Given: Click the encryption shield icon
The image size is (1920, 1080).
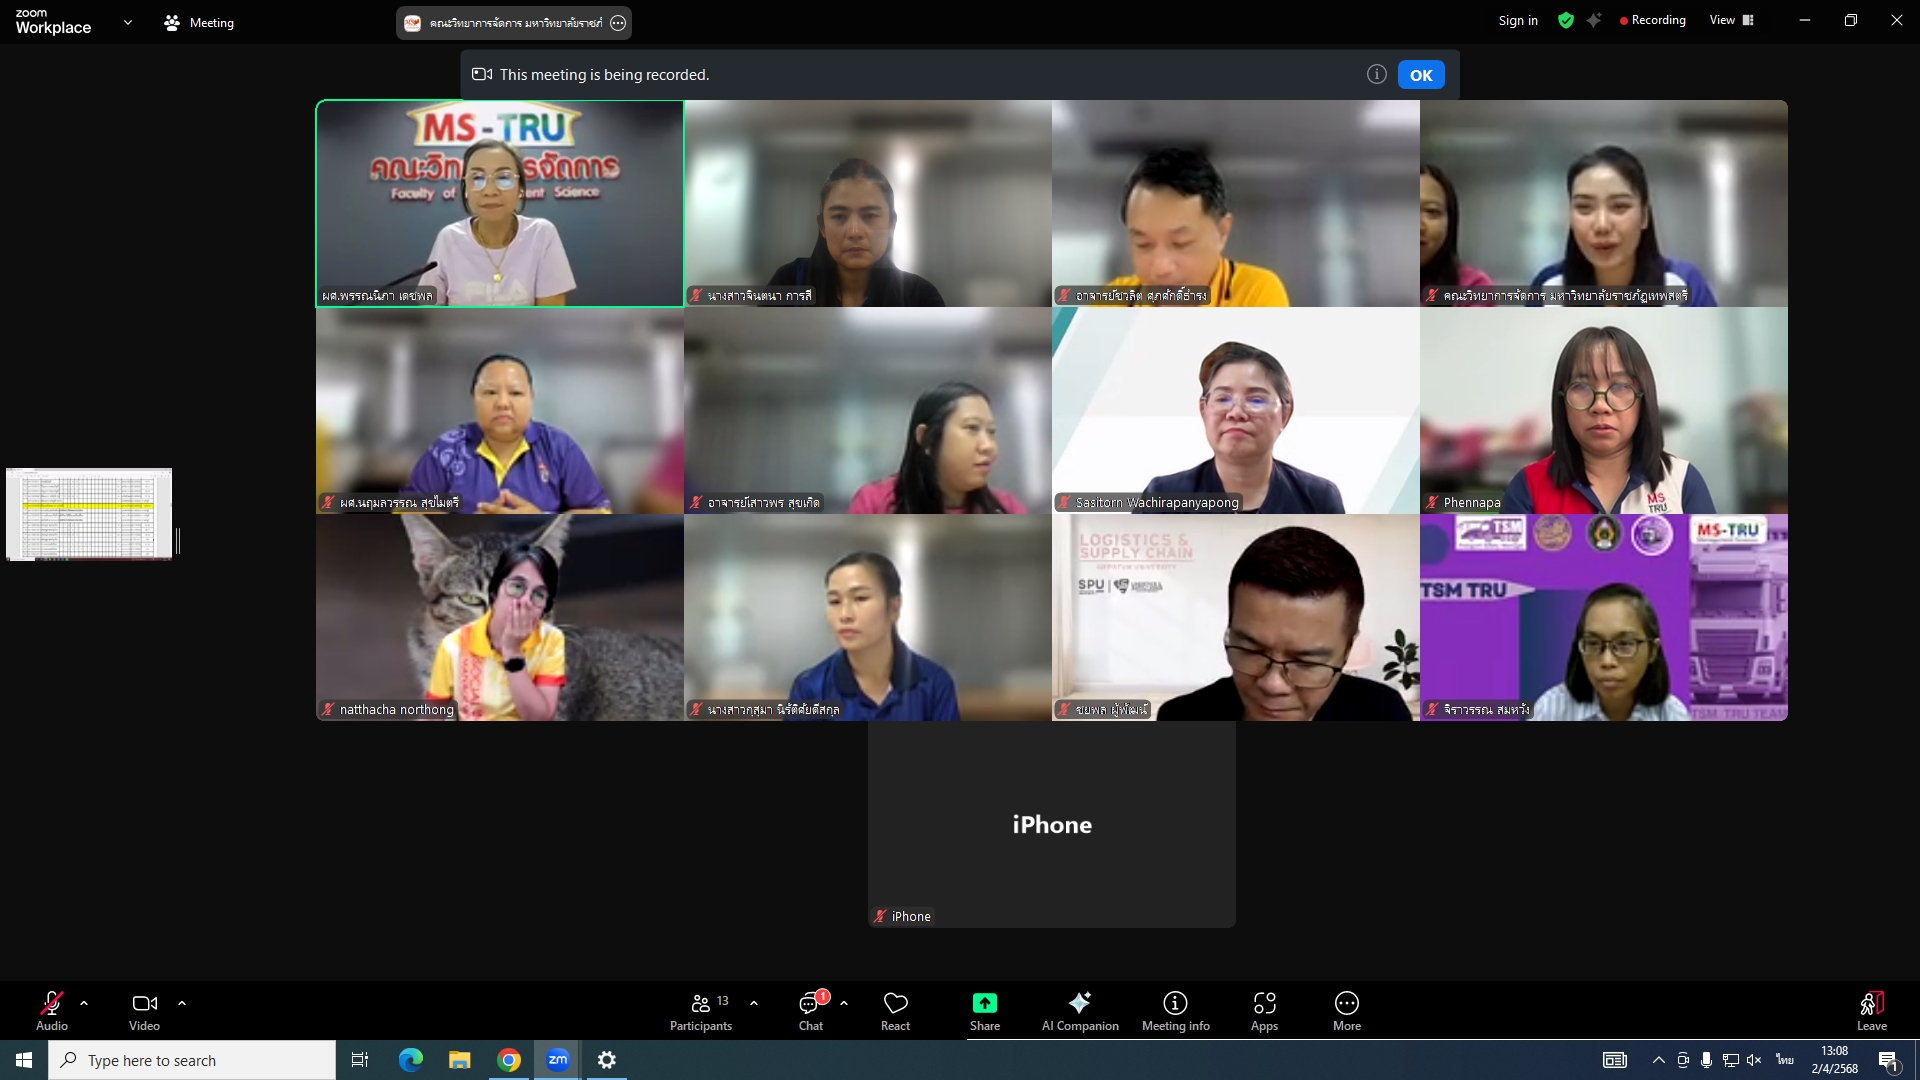Looking at the screenshot, I should tap(1565, 20).
